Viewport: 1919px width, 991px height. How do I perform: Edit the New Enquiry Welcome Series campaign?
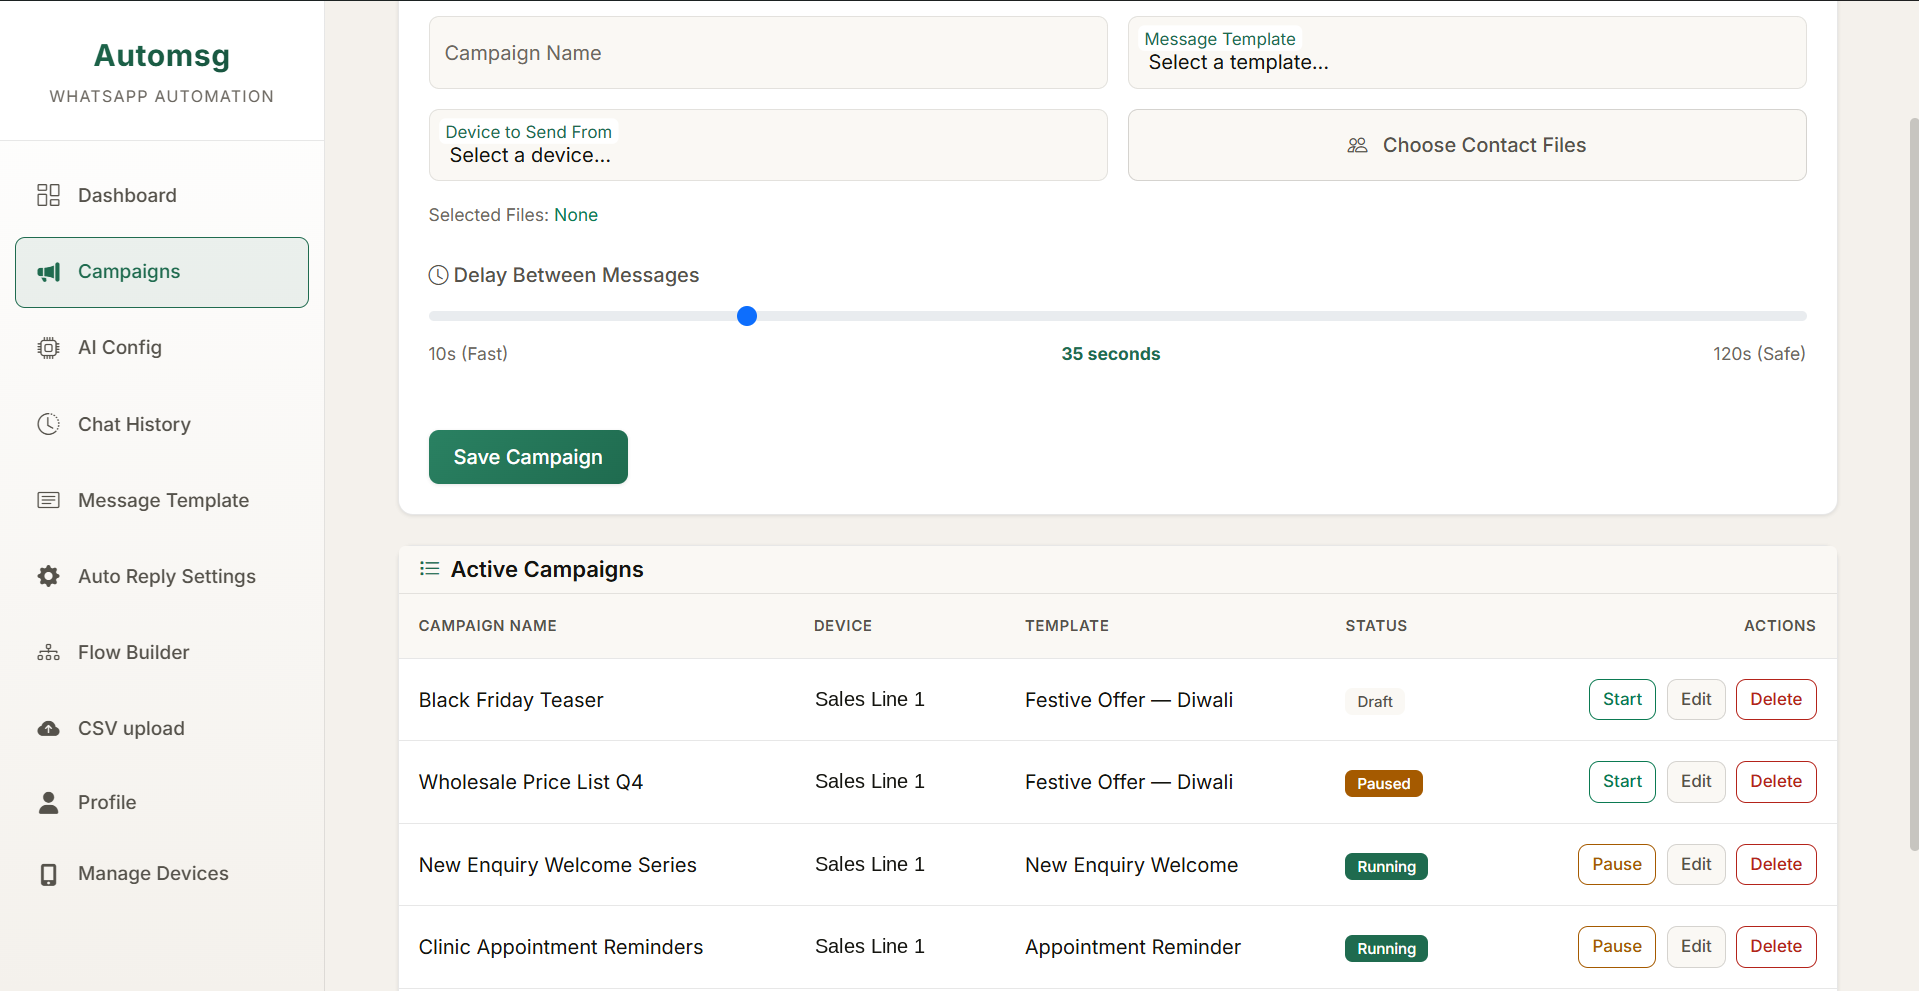(x=1696, y=865)
